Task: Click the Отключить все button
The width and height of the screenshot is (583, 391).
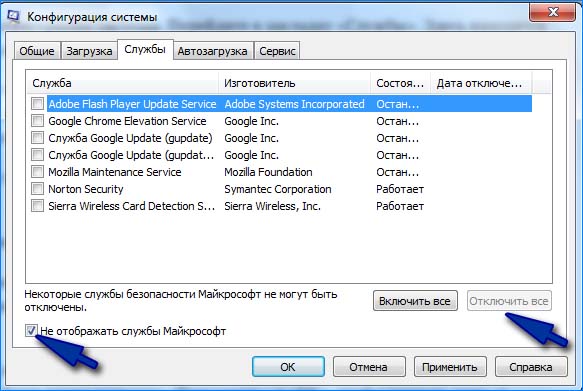Action: [x=509, y=301]
